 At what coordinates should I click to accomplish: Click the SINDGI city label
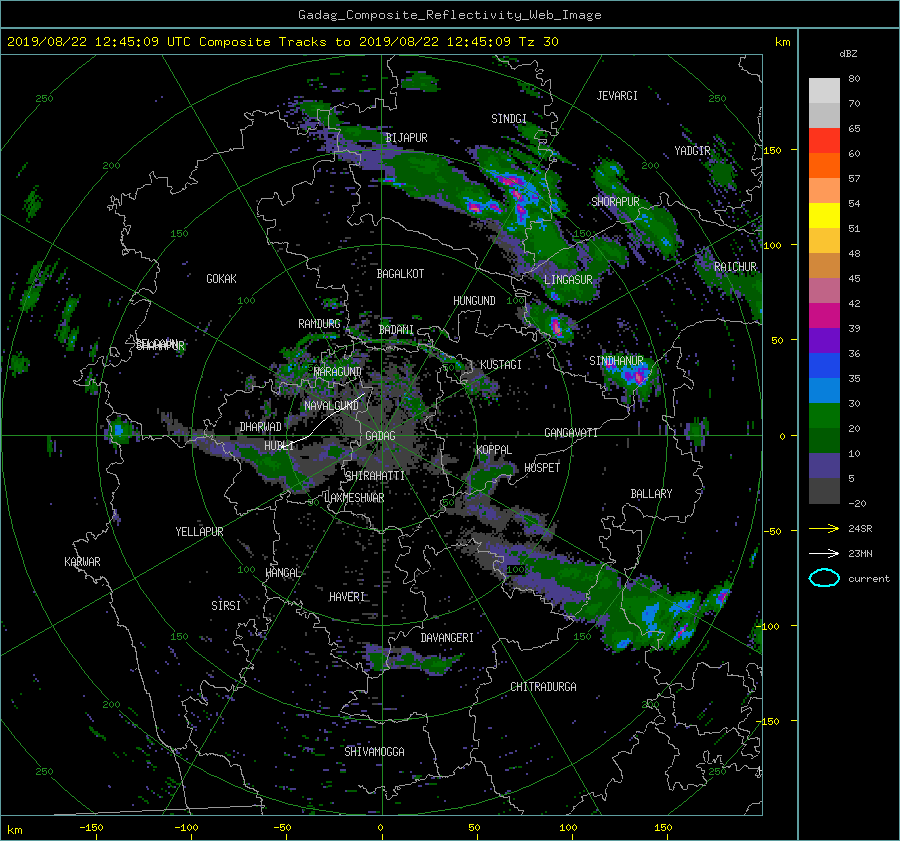(509, 119)
